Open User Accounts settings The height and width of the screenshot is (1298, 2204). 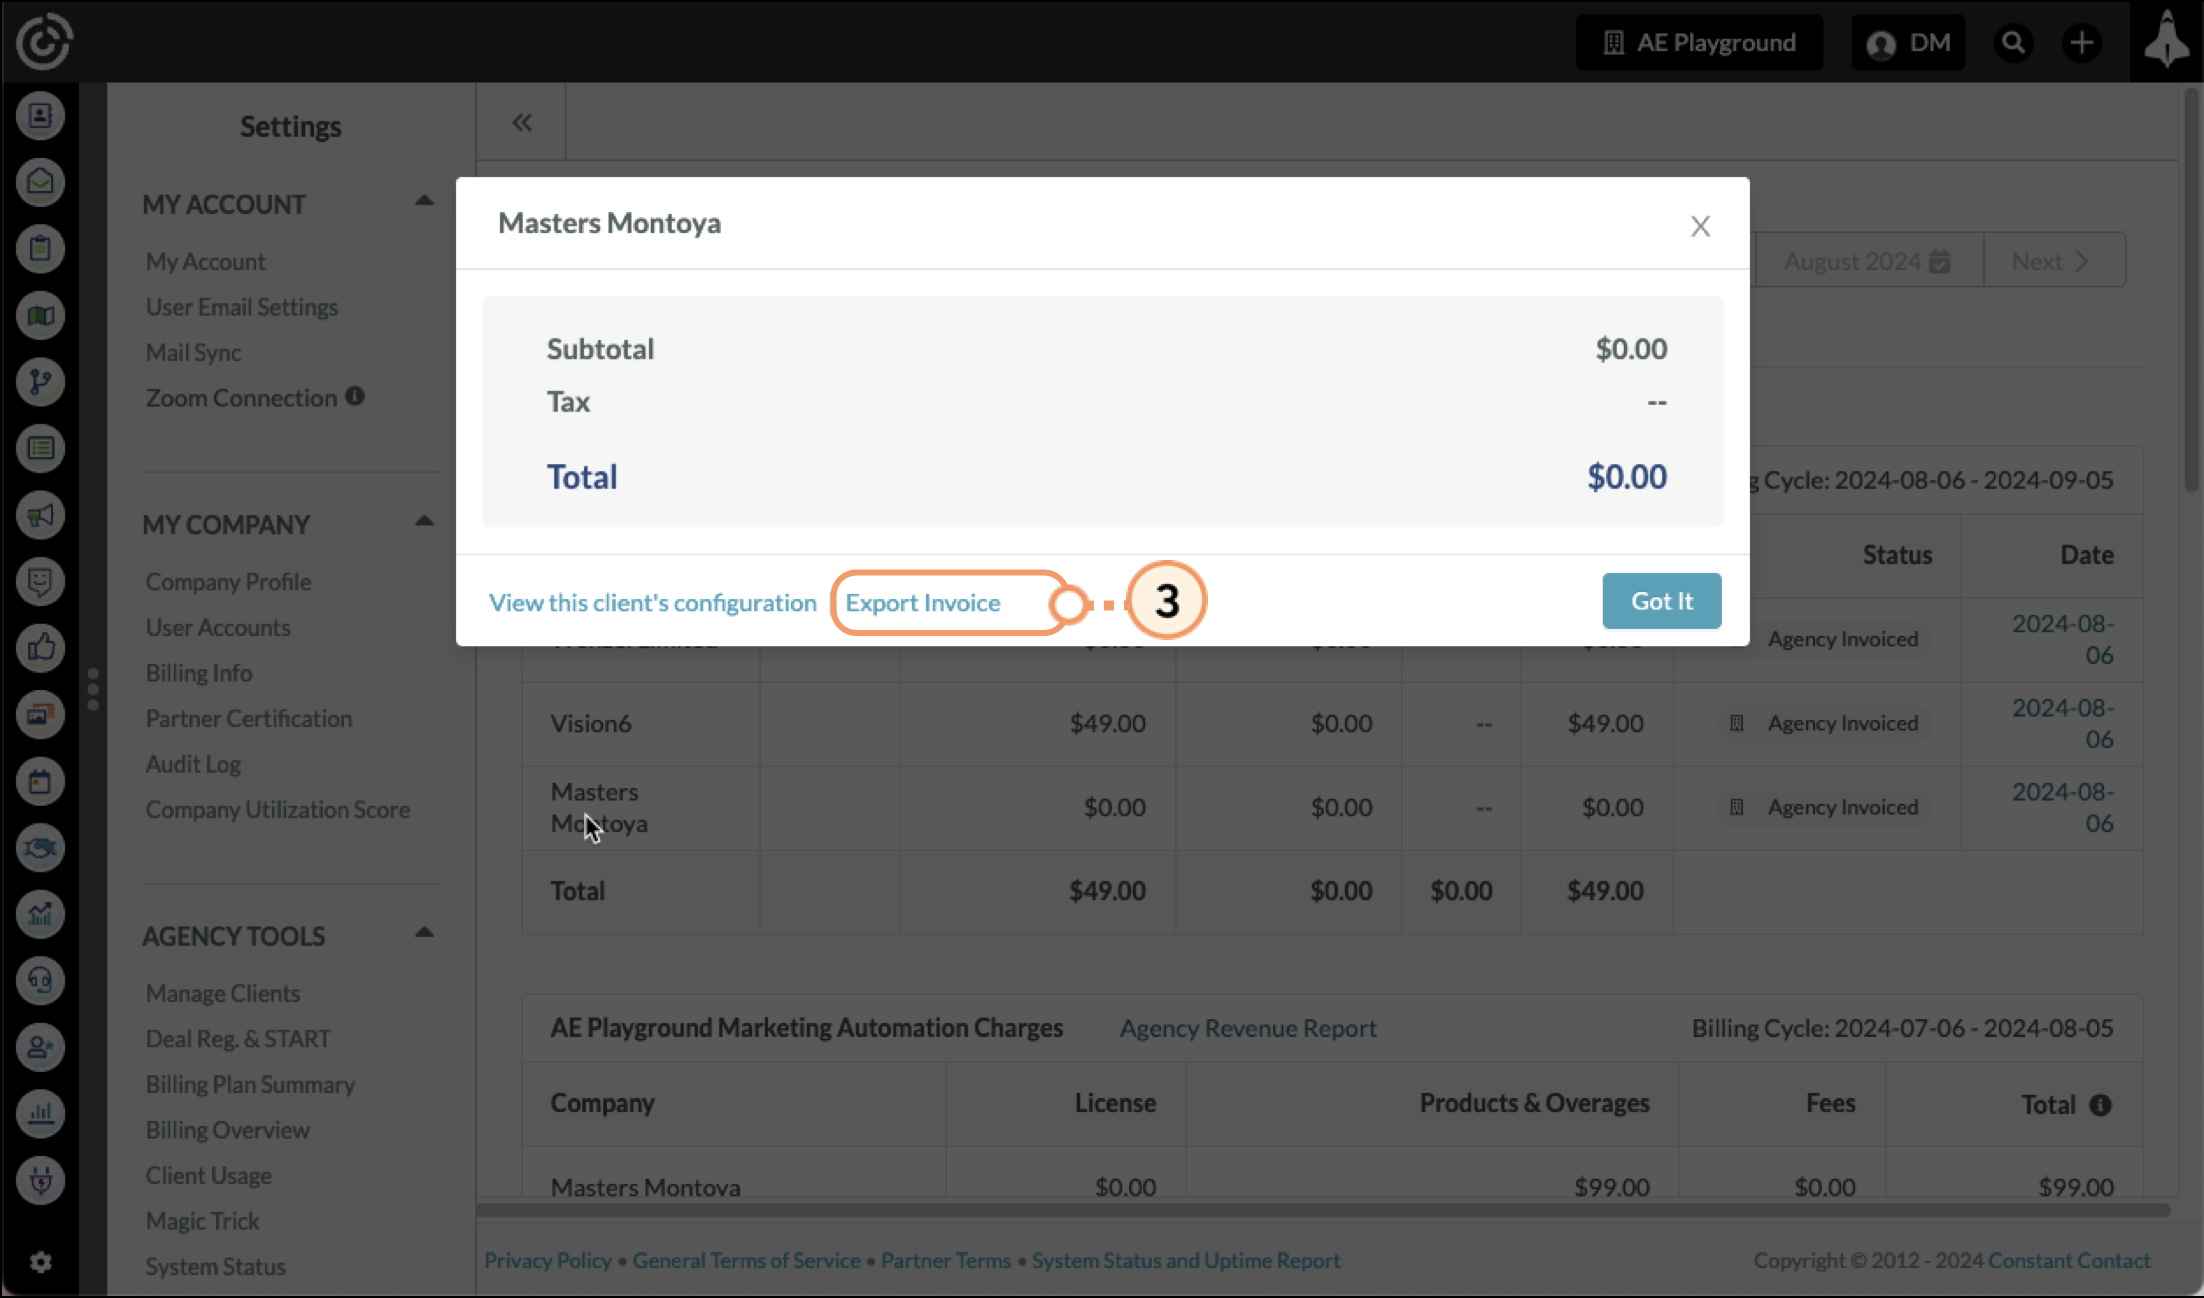tap(218, 627)
